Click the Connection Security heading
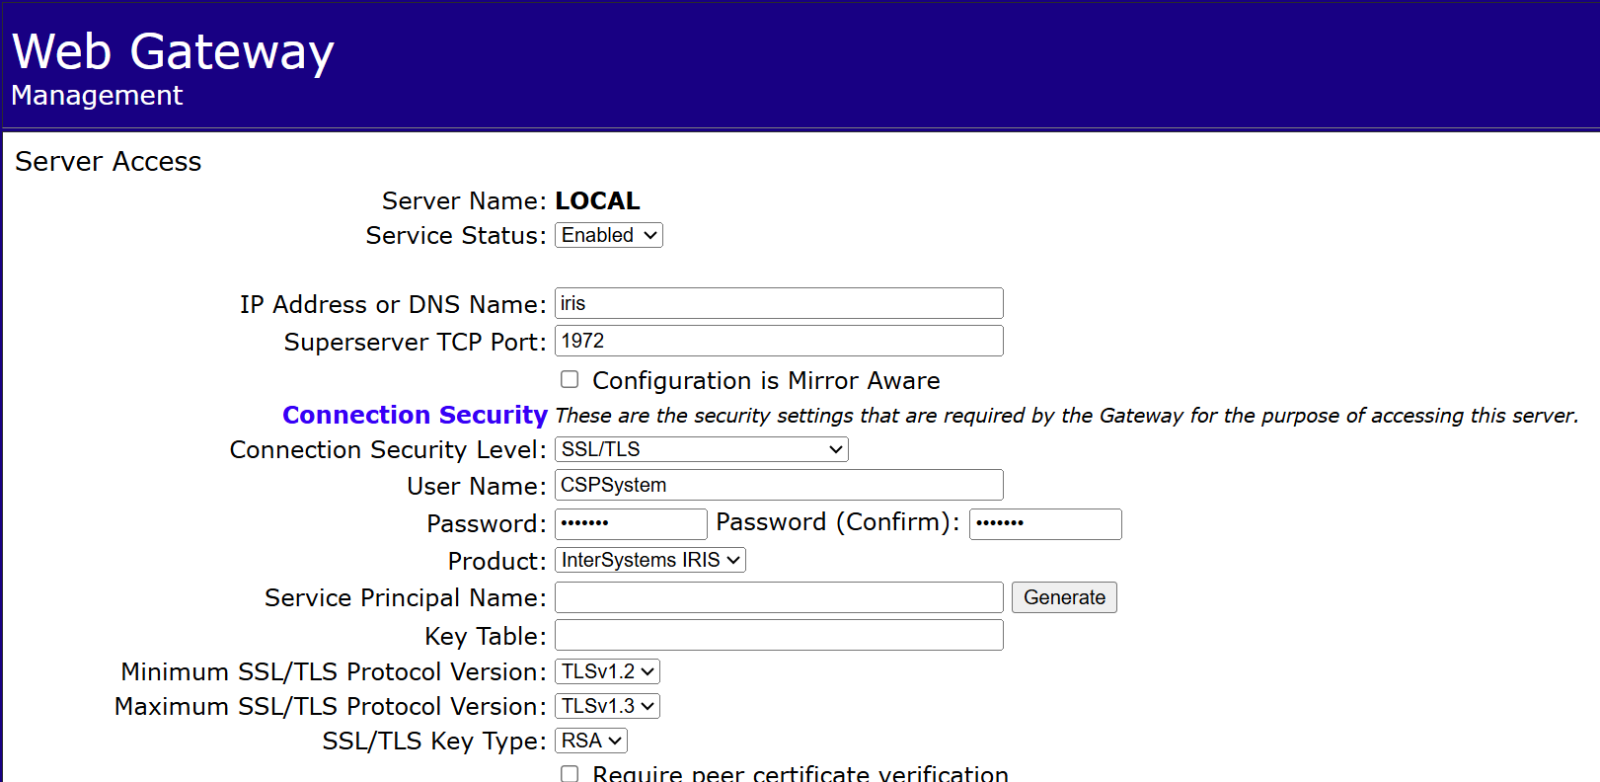The image size is (1600, 782). click(415, 415)
